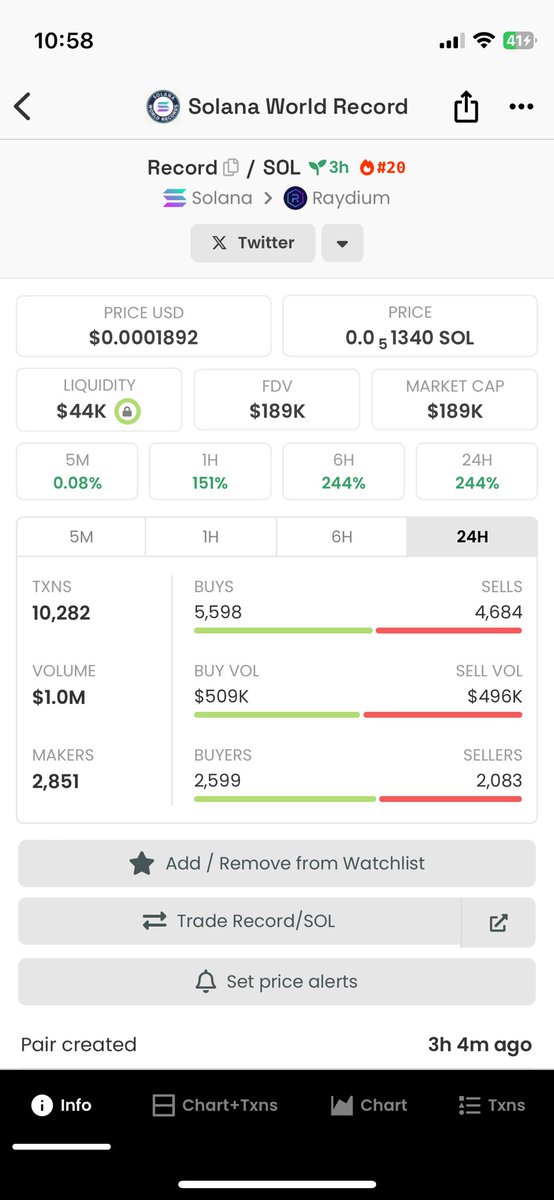Expand the dropdown next to Twitter
Image resolution: width=554 pixels, height=1200 pixels.
342,243
